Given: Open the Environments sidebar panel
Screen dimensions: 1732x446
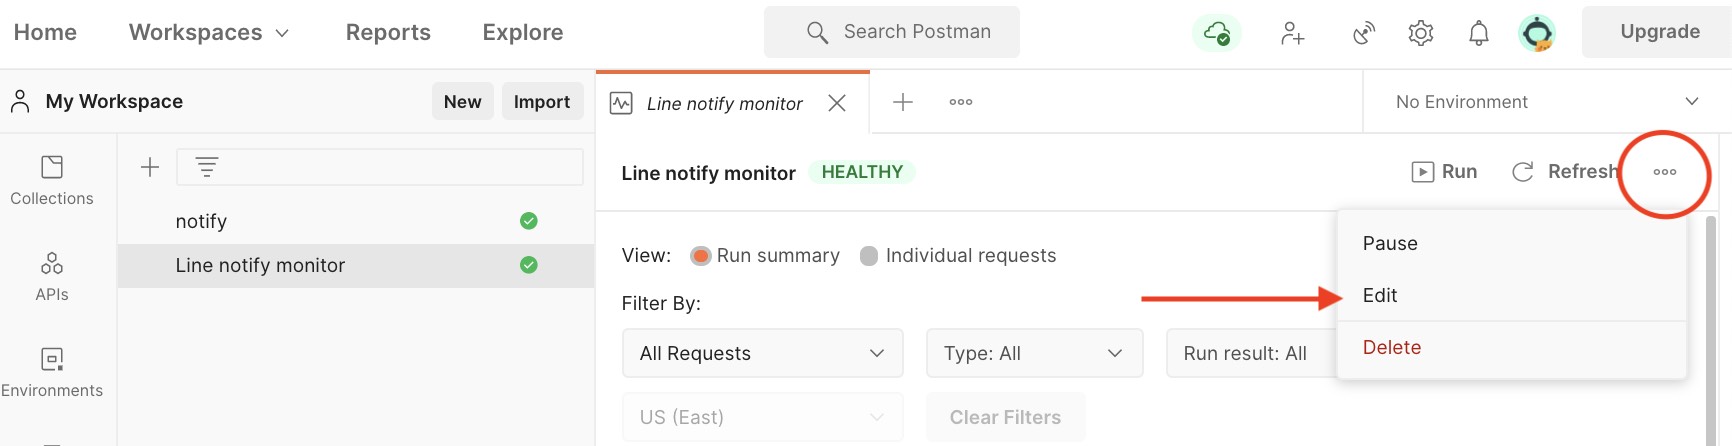Looking at the screenshot, I should click(52, 373).
